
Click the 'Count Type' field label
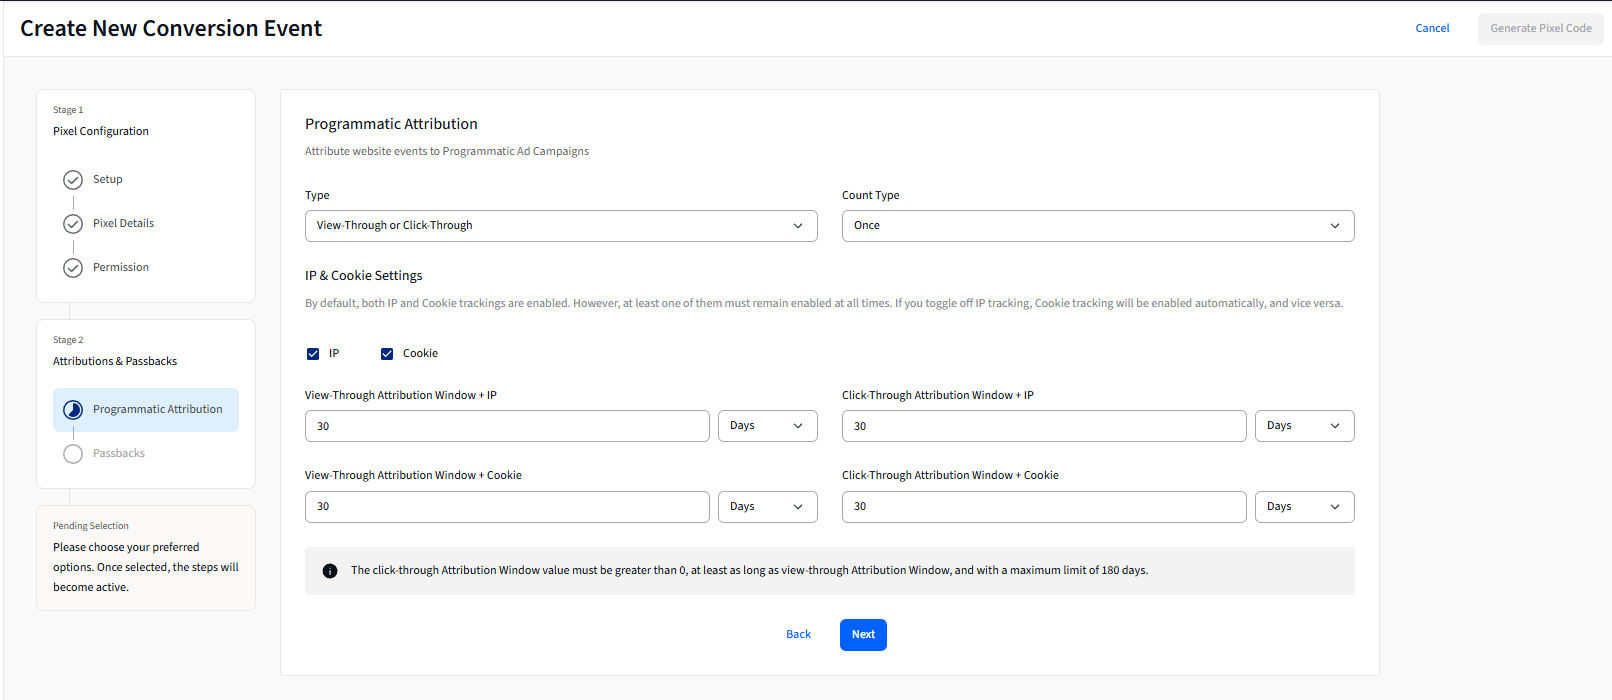tap(870, 196)
